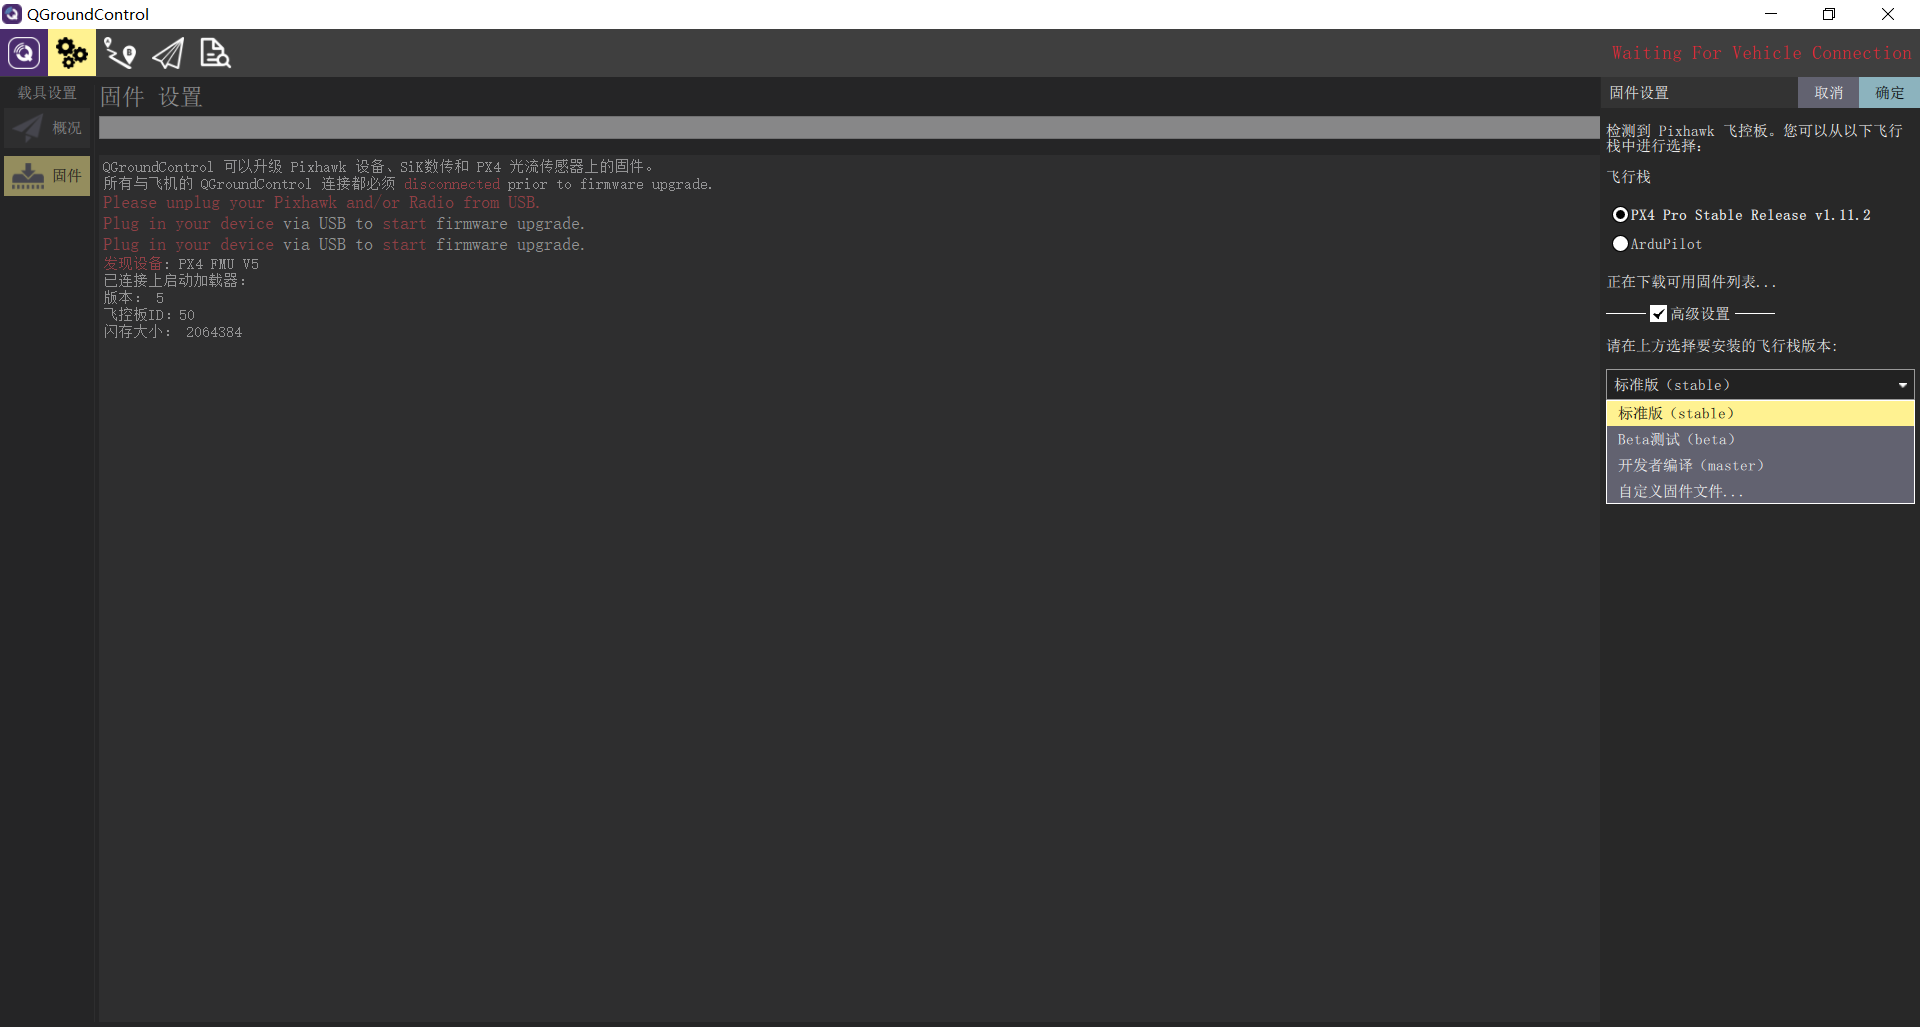
Task: Switch to the Fly view paper plane icon
Action: (x=168, y=53)
